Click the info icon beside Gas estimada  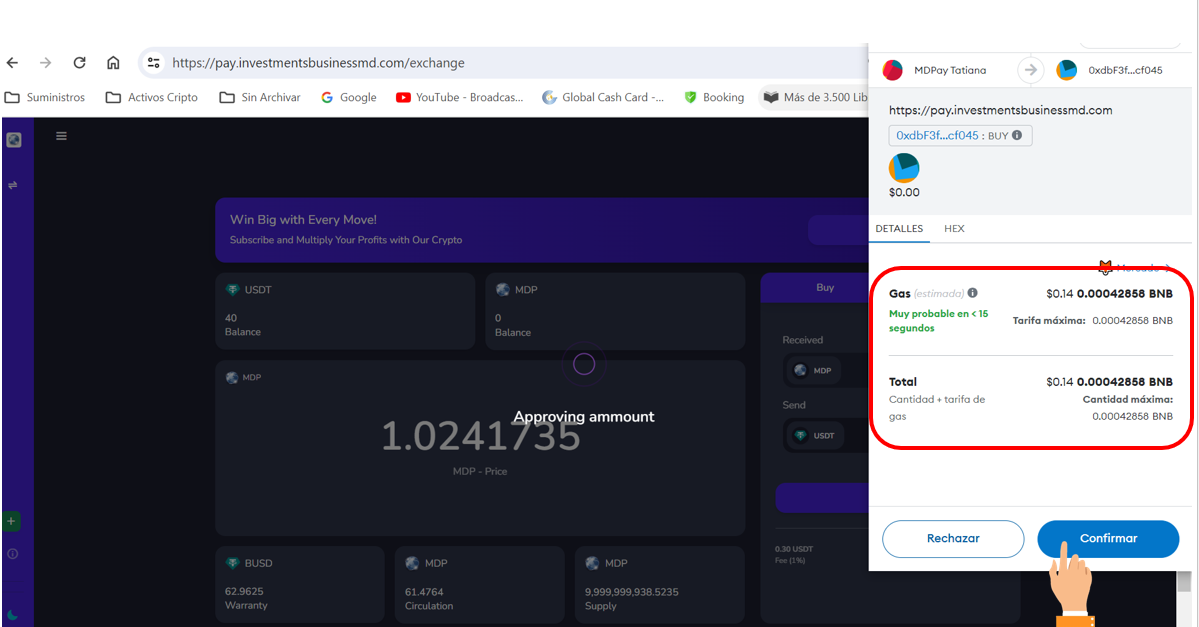click(x=973, y=293)
